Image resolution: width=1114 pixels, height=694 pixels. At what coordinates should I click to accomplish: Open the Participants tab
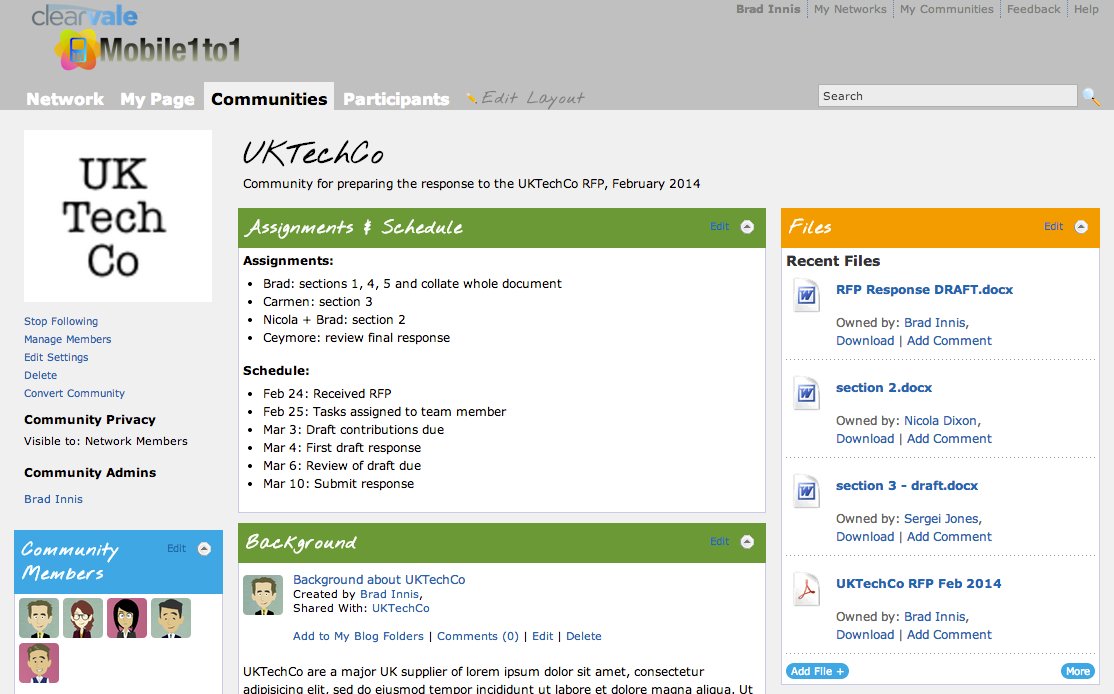coord(396,99)
